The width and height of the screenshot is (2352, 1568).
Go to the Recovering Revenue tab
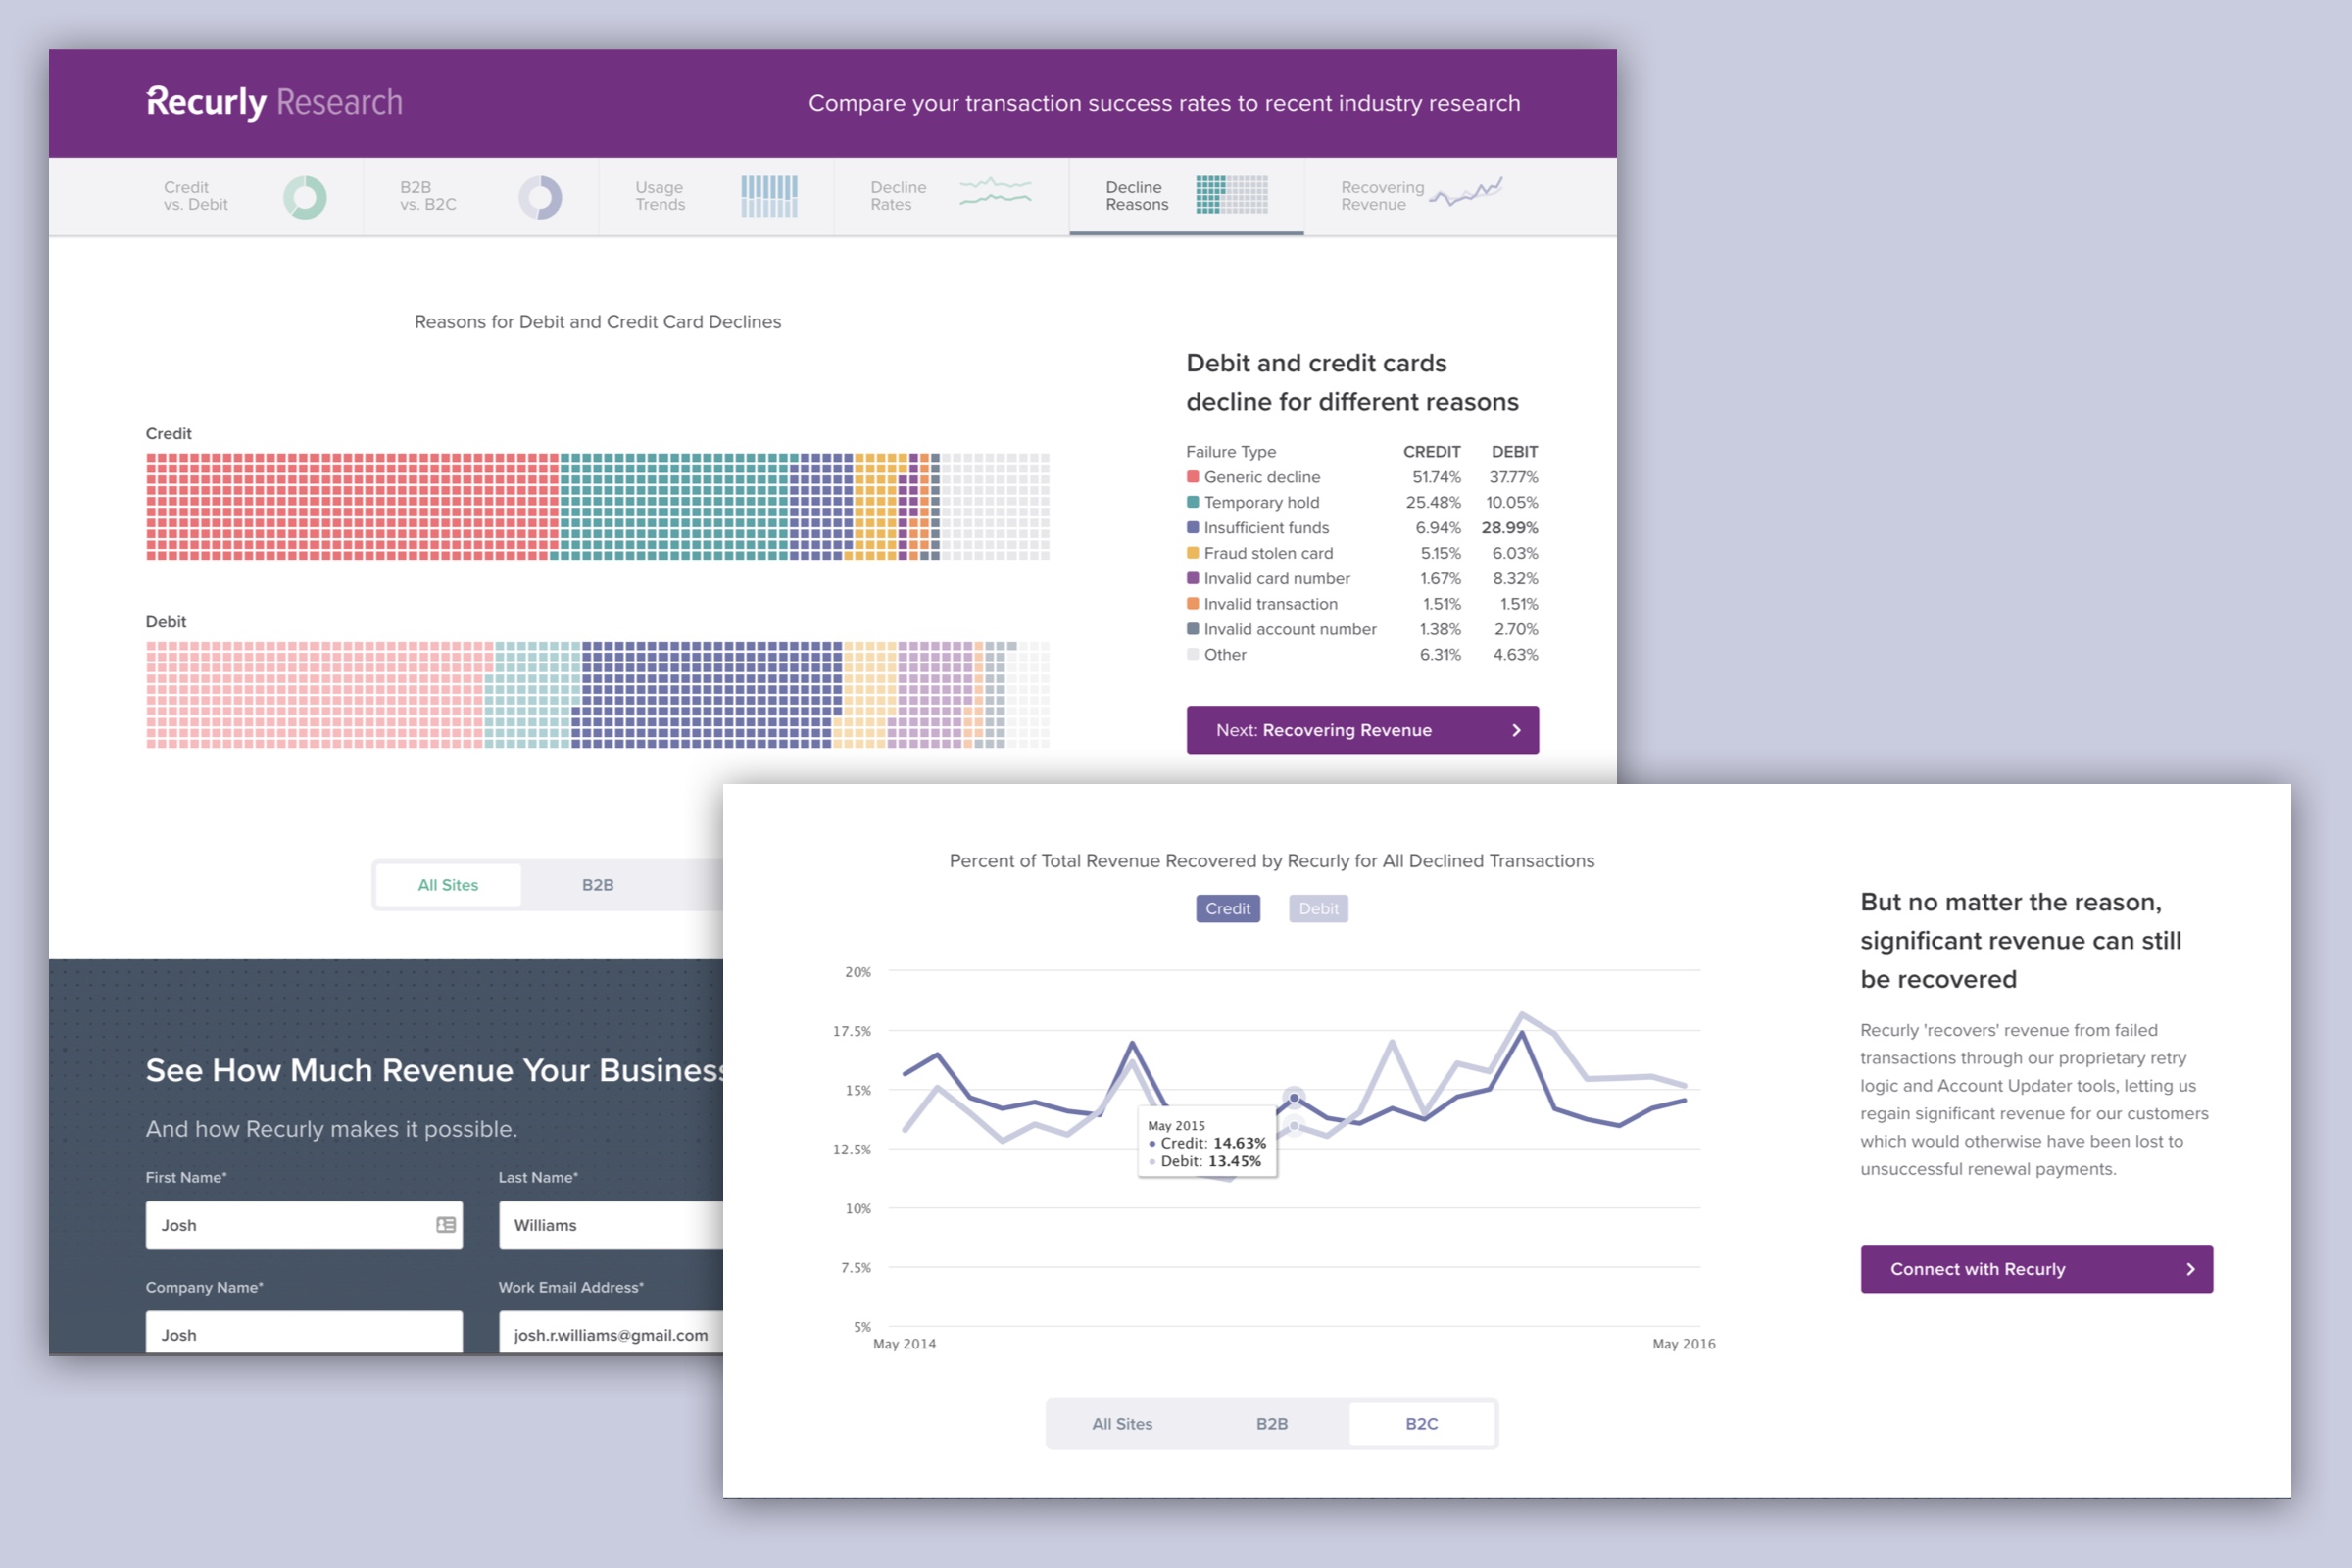pos(1421,196)
